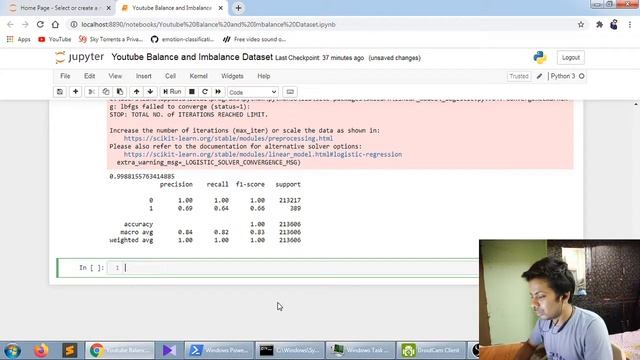Reload the current page
640x360 pixels.
[40, 24]
